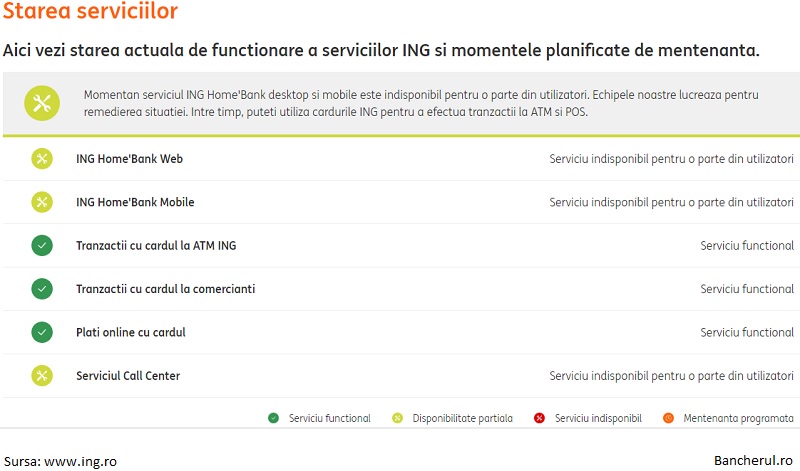Click the red legend icon for Serviciu indisponibil
The width and height of the screenshot is (800, 471).
click(x=539, y=418)
